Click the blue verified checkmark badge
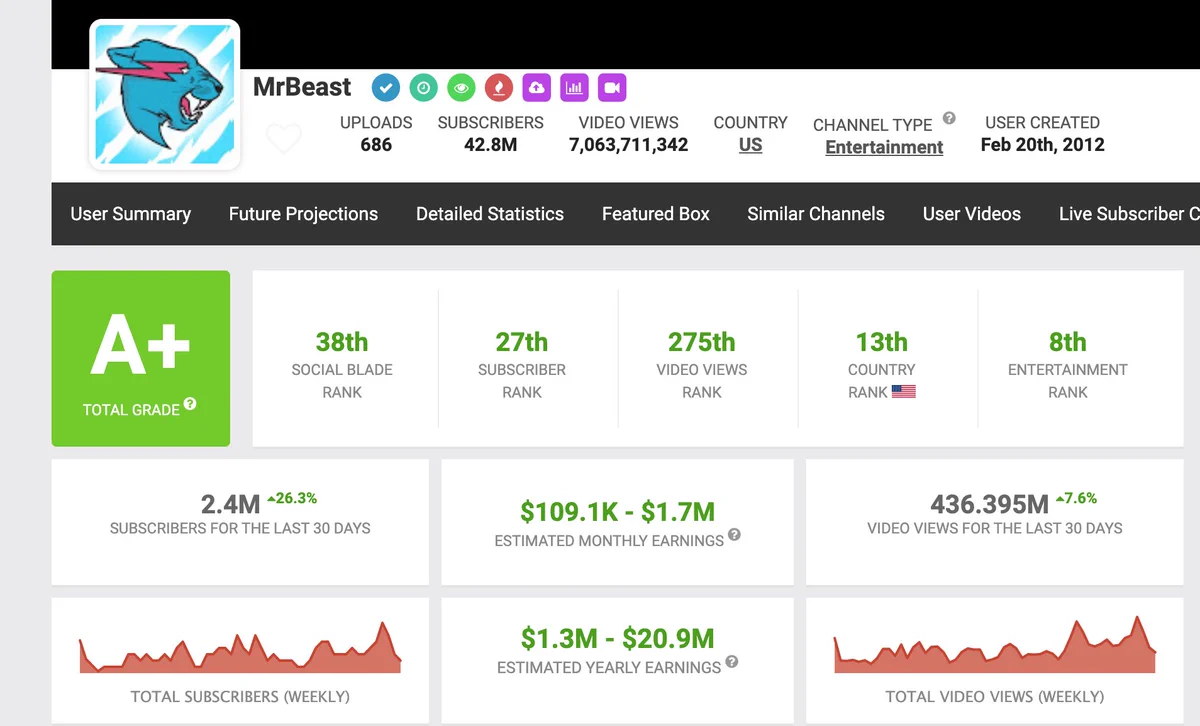The image size is (1200, 726). 386,88
